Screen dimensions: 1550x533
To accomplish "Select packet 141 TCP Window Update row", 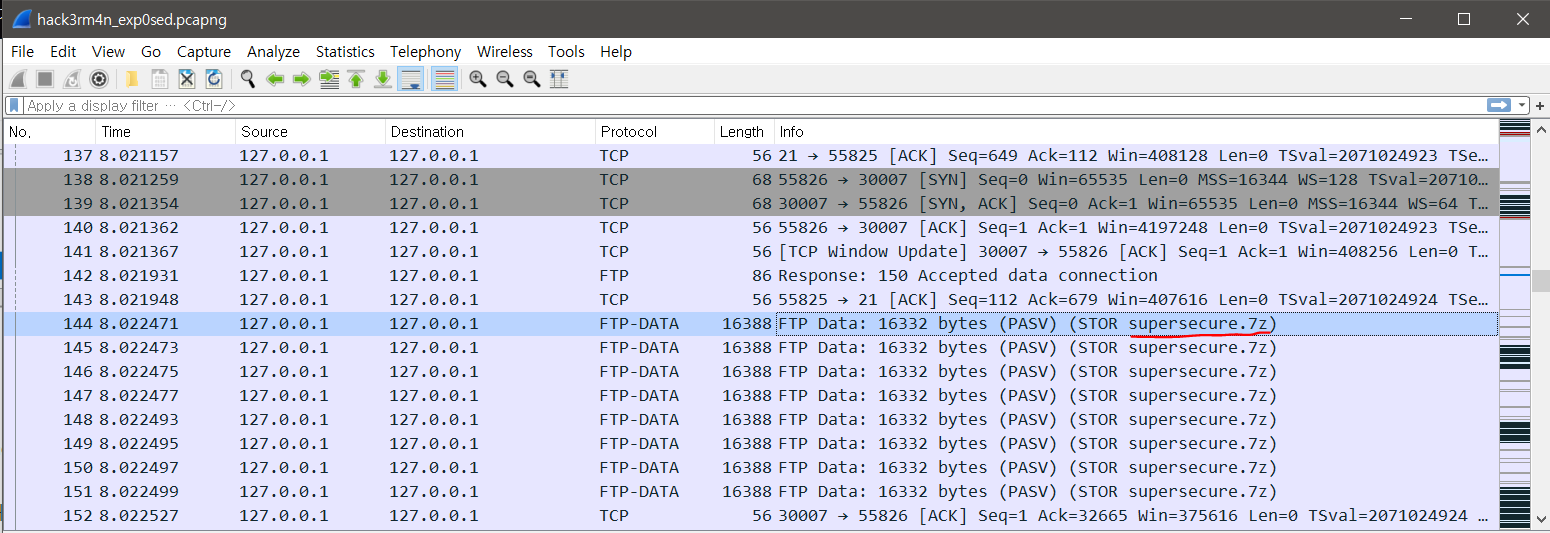I will (750, 252).
